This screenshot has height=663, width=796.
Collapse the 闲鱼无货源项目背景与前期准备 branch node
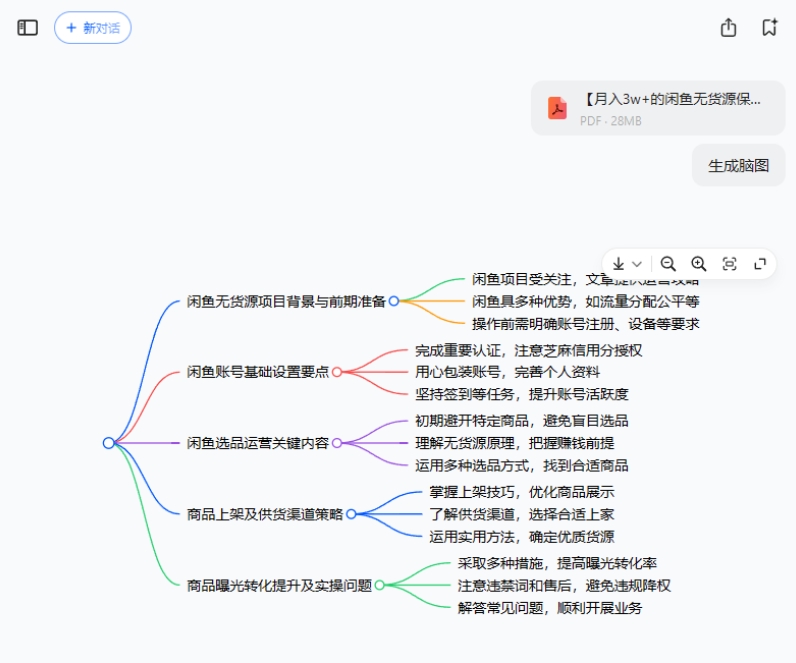[x=394, y=301]
